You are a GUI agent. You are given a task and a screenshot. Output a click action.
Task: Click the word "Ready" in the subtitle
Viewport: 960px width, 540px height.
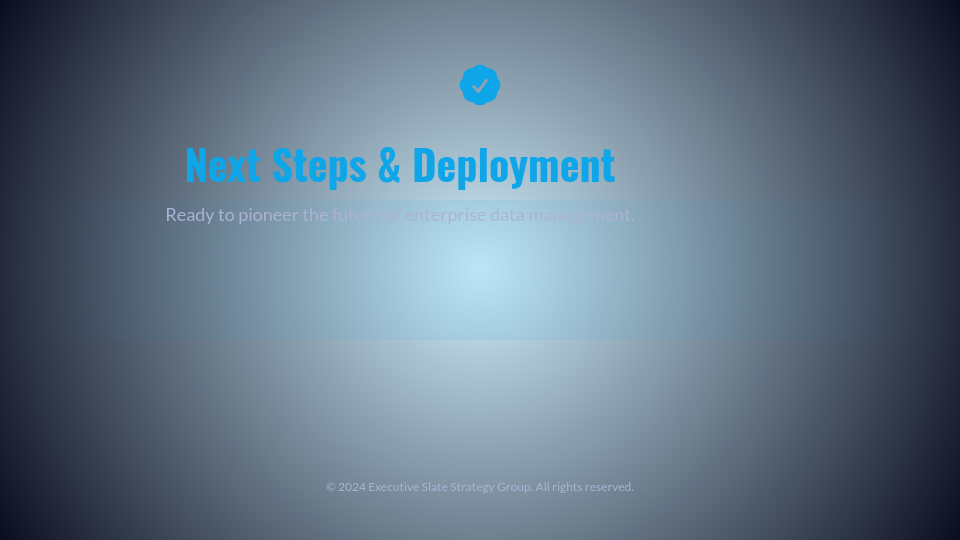click(x=189, y=215)
